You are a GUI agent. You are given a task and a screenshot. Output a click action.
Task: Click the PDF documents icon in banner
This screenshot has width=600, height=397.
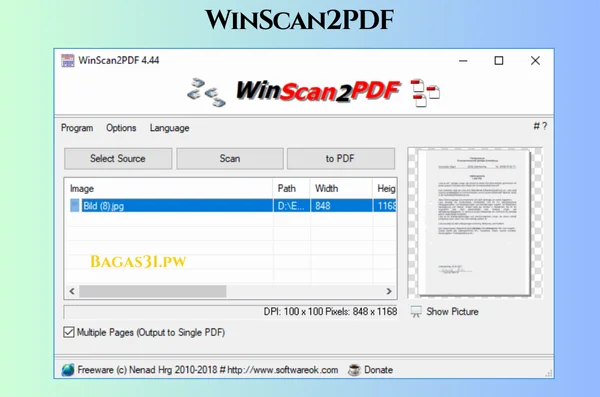point(425,93)
